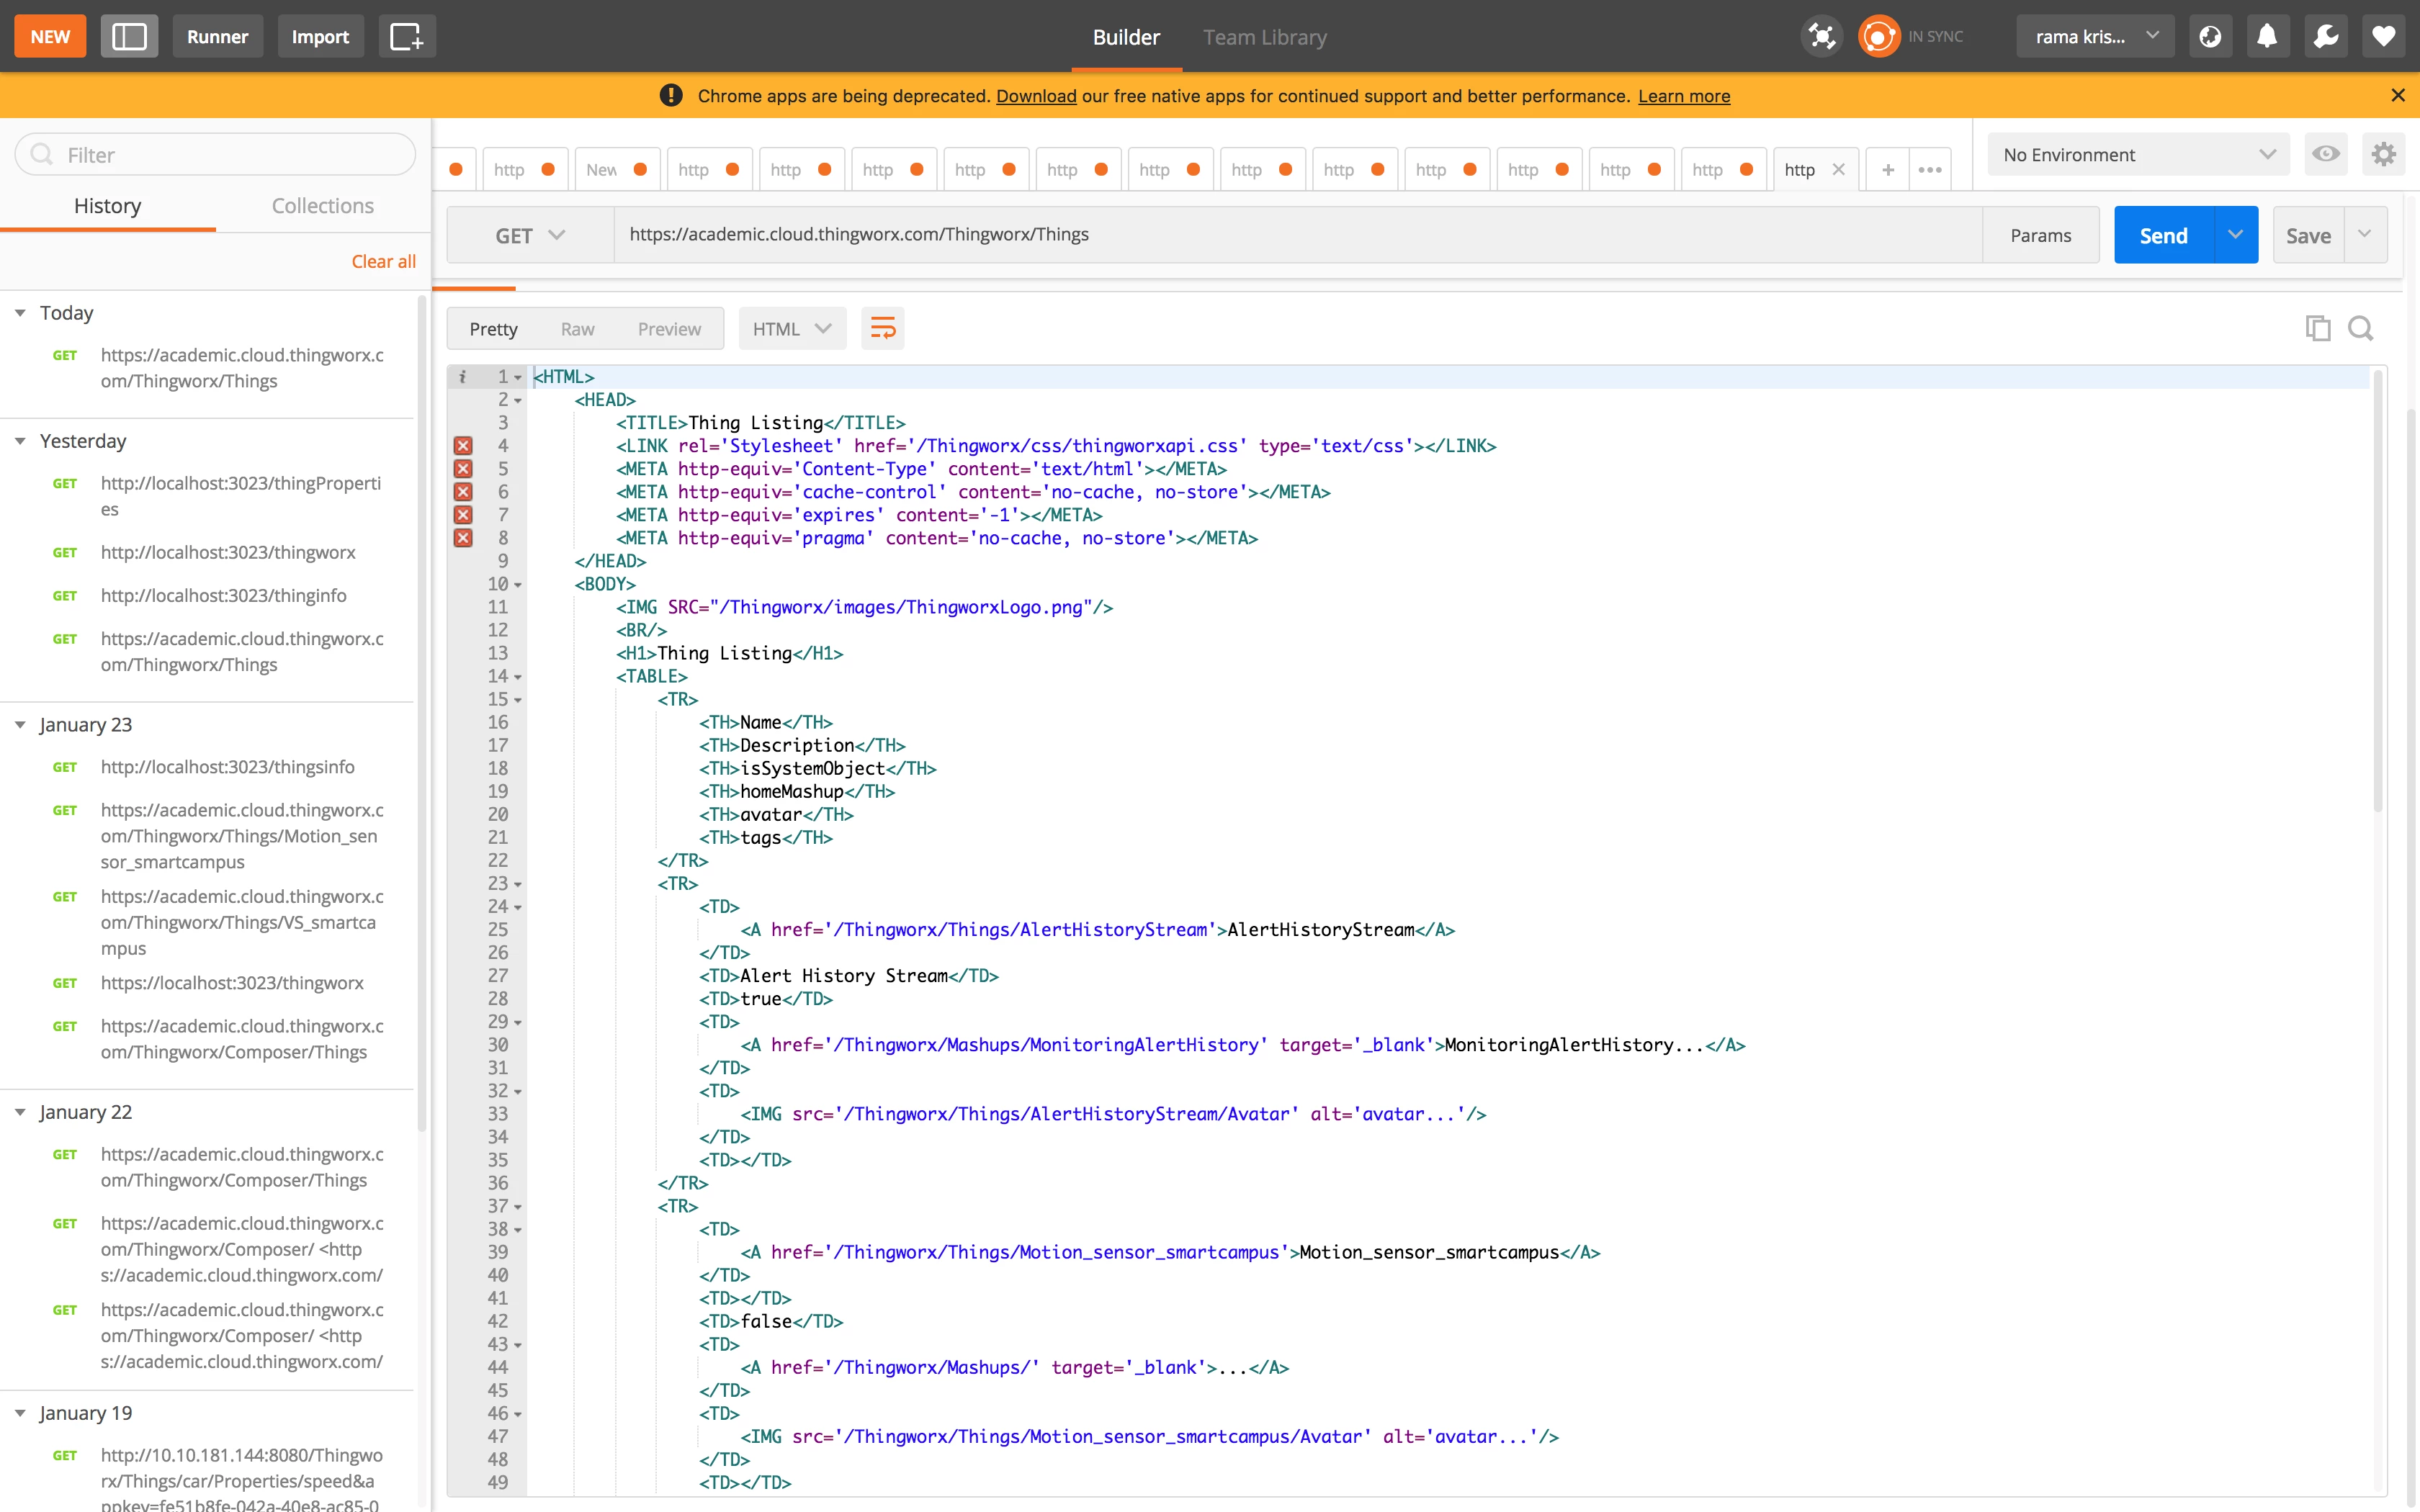Viewport: 2420px width, 1512px height.
Task: Click the Import button
Action: [320, 37]
